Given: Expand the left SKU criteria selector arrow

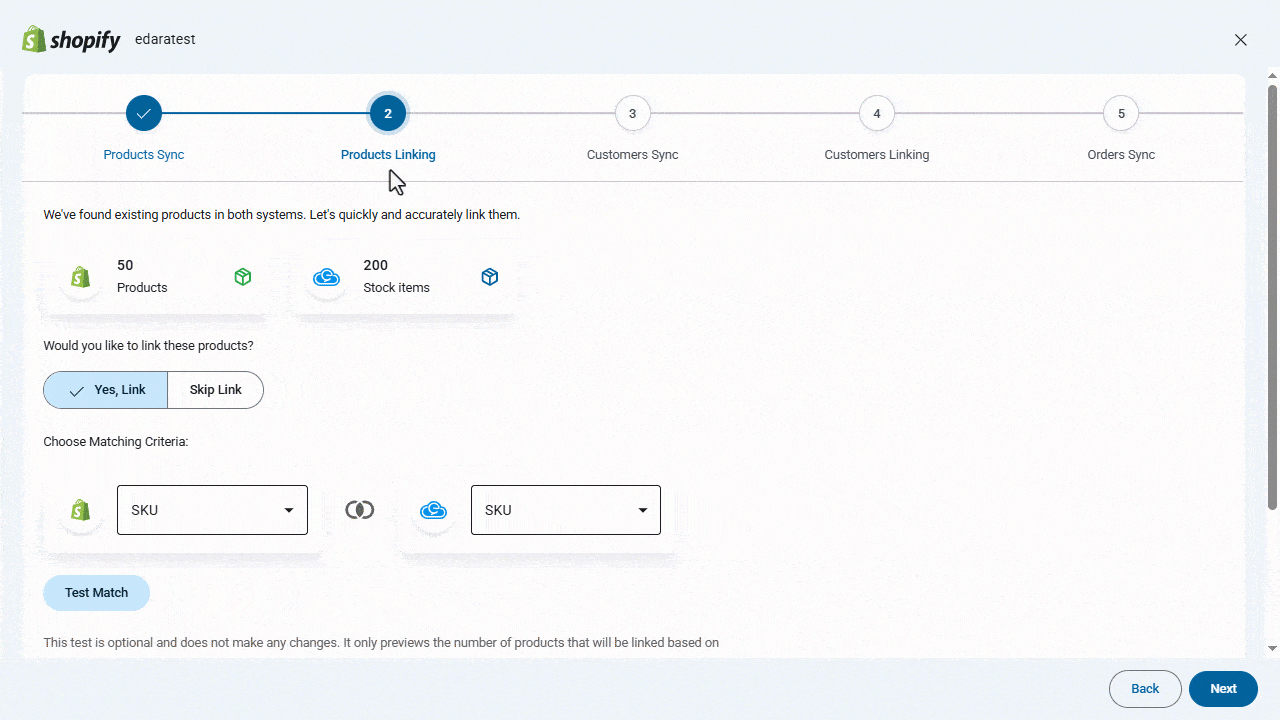Looking at the screenshot, I should coord(289,509).
